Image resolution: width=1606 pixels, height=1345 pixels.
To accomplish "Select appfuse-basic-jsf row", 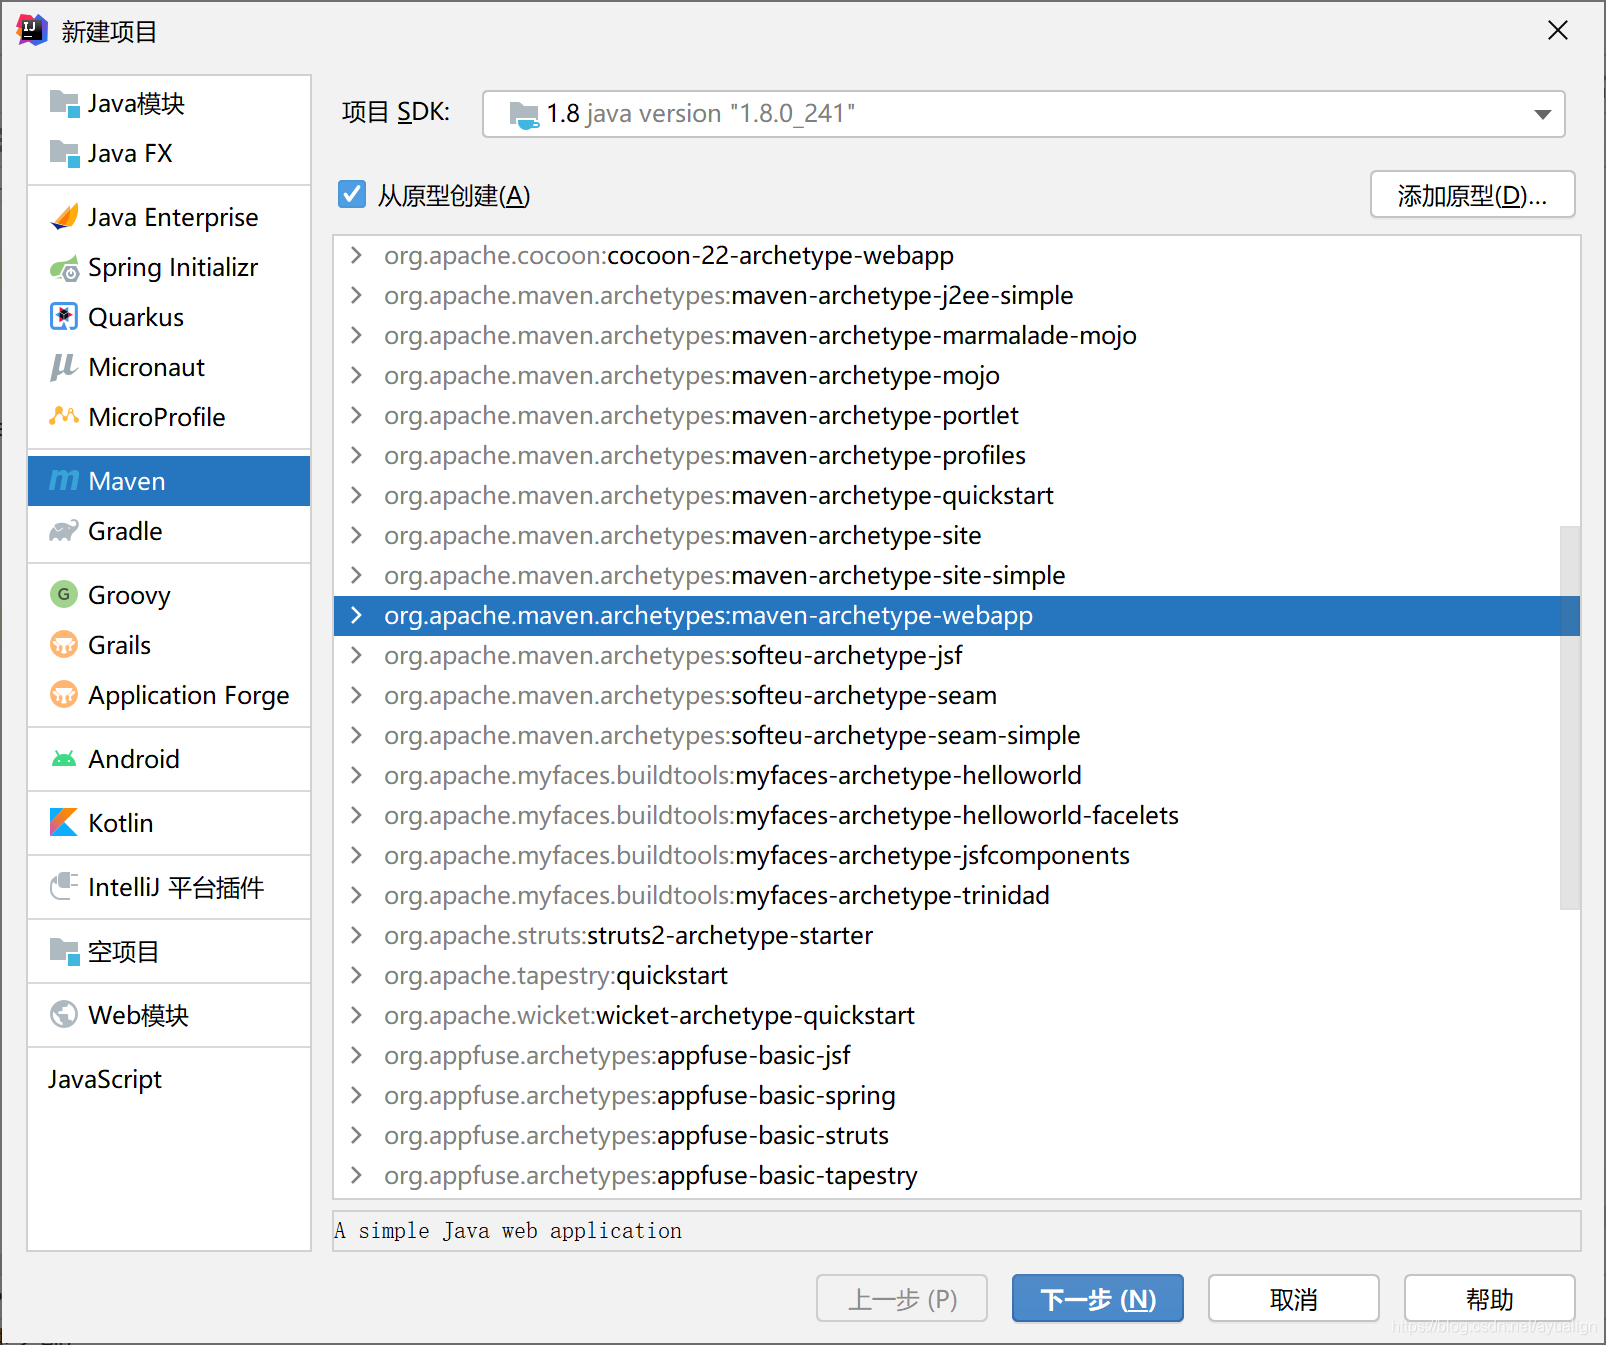I will (957, 1055).
